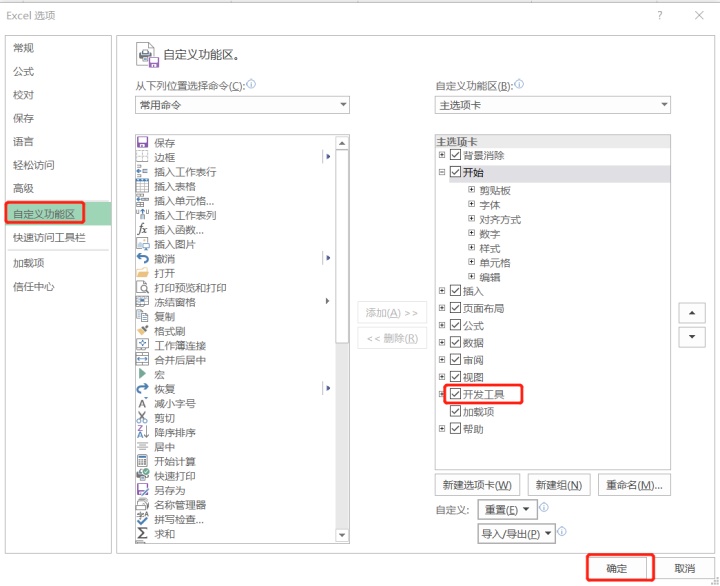Viewport: 720px width, 586px height.
Task: Expand the 视图 tree node
Action: [x=442, y=377]
